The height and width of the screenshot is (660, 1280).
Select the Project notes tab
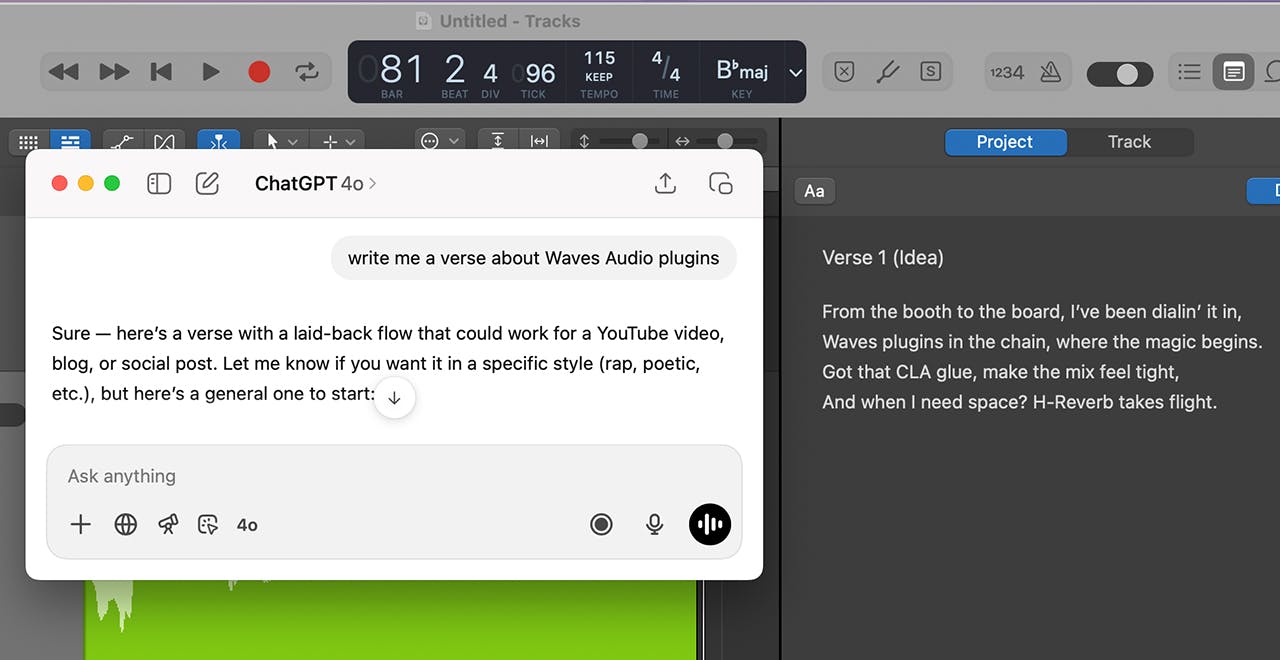pyautogui.click(x=1005, y=142)
